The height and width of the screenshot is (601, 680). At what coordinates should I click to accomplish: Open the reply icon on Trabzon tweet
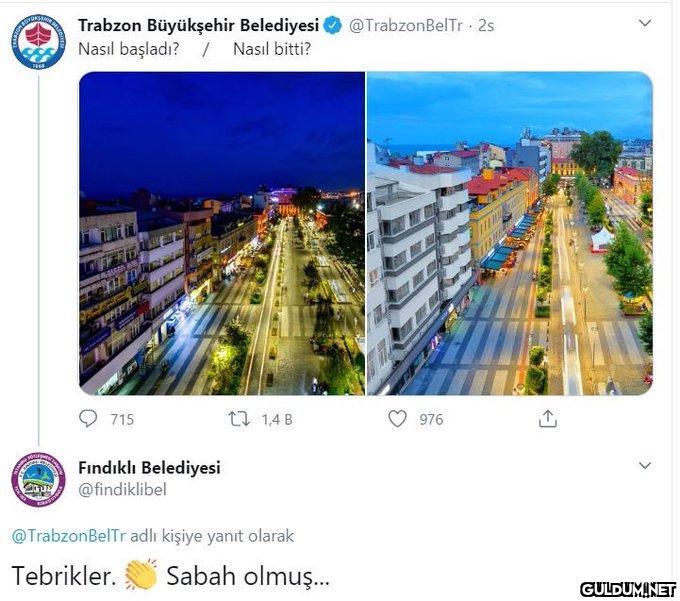coord(88,419)
